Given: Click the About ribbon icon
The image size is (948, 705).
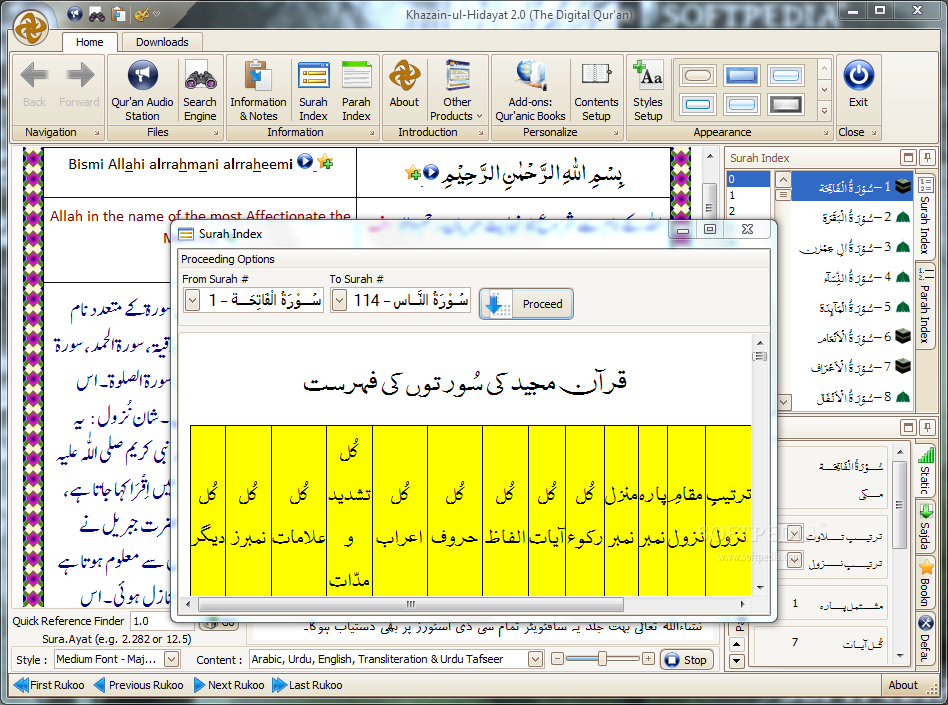Looking at the screenshot, I should point(404,85).
